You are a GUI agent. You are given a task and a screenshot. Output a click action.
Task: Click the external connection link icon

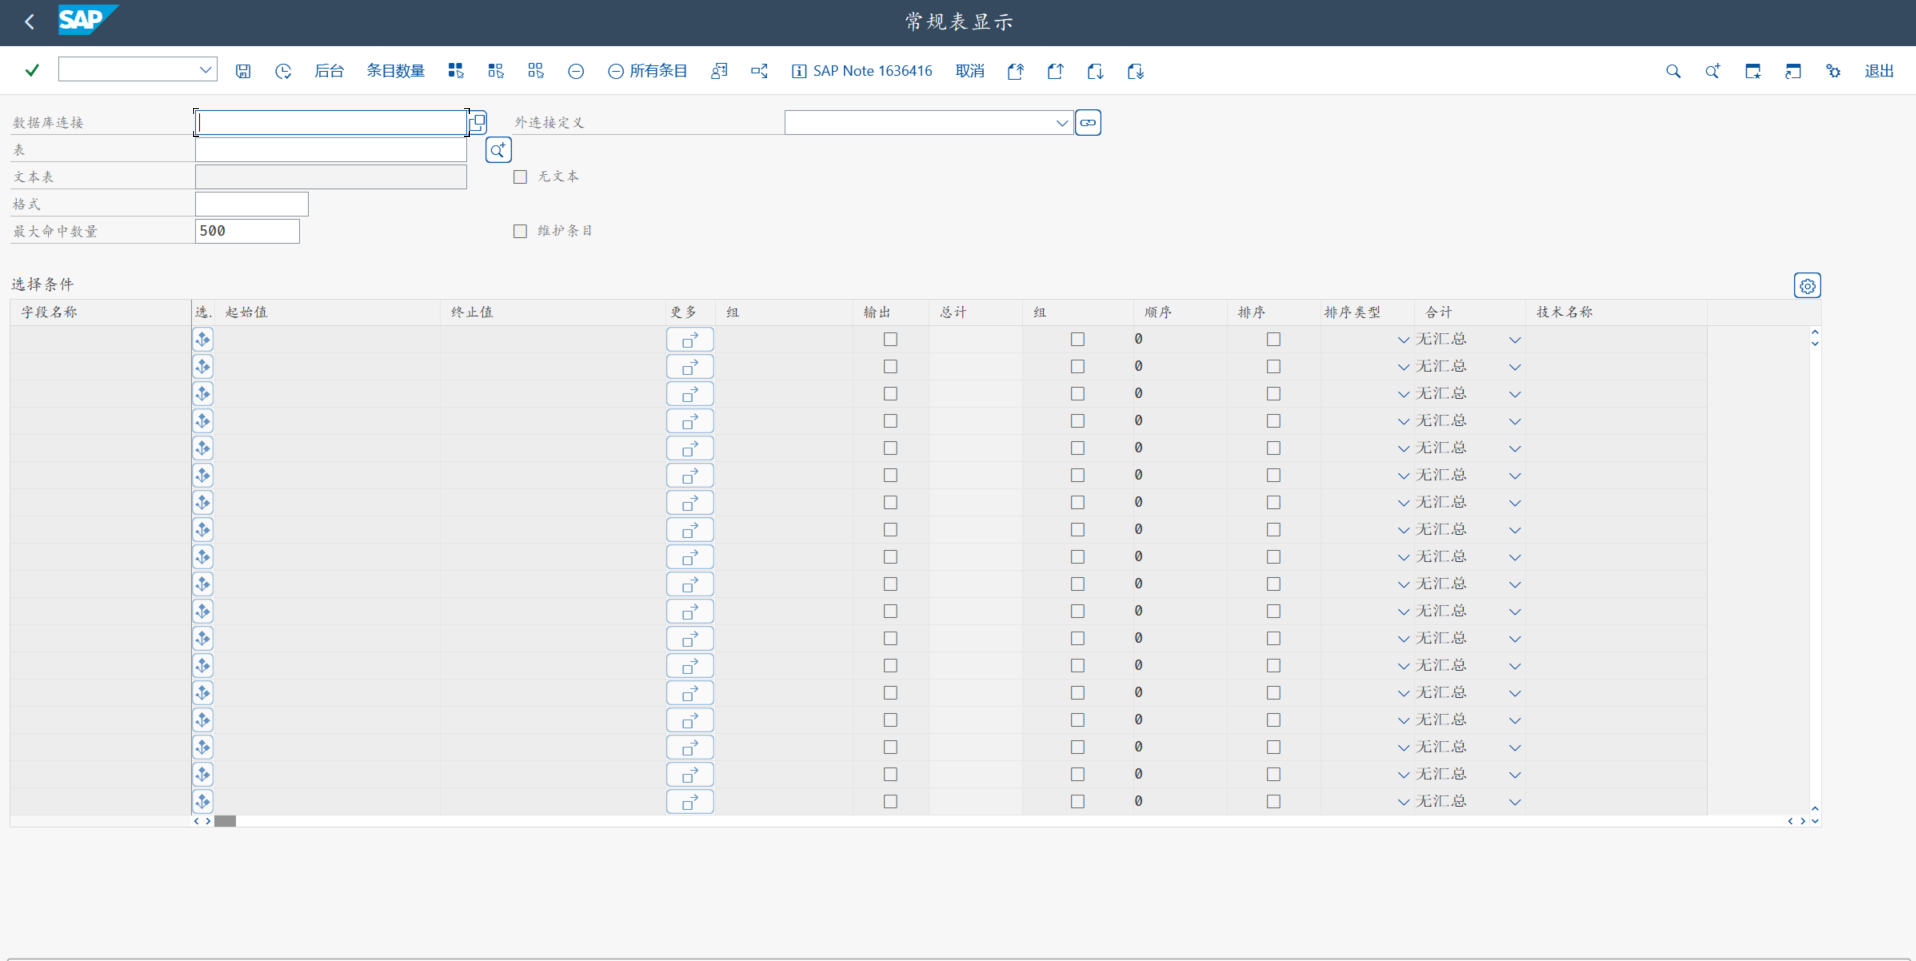click(1088, 122)
